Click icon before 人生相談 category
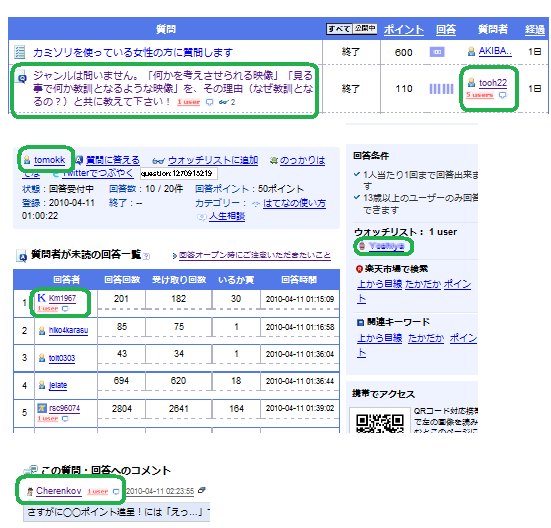551x528 pixels. [x=202, y=217]
